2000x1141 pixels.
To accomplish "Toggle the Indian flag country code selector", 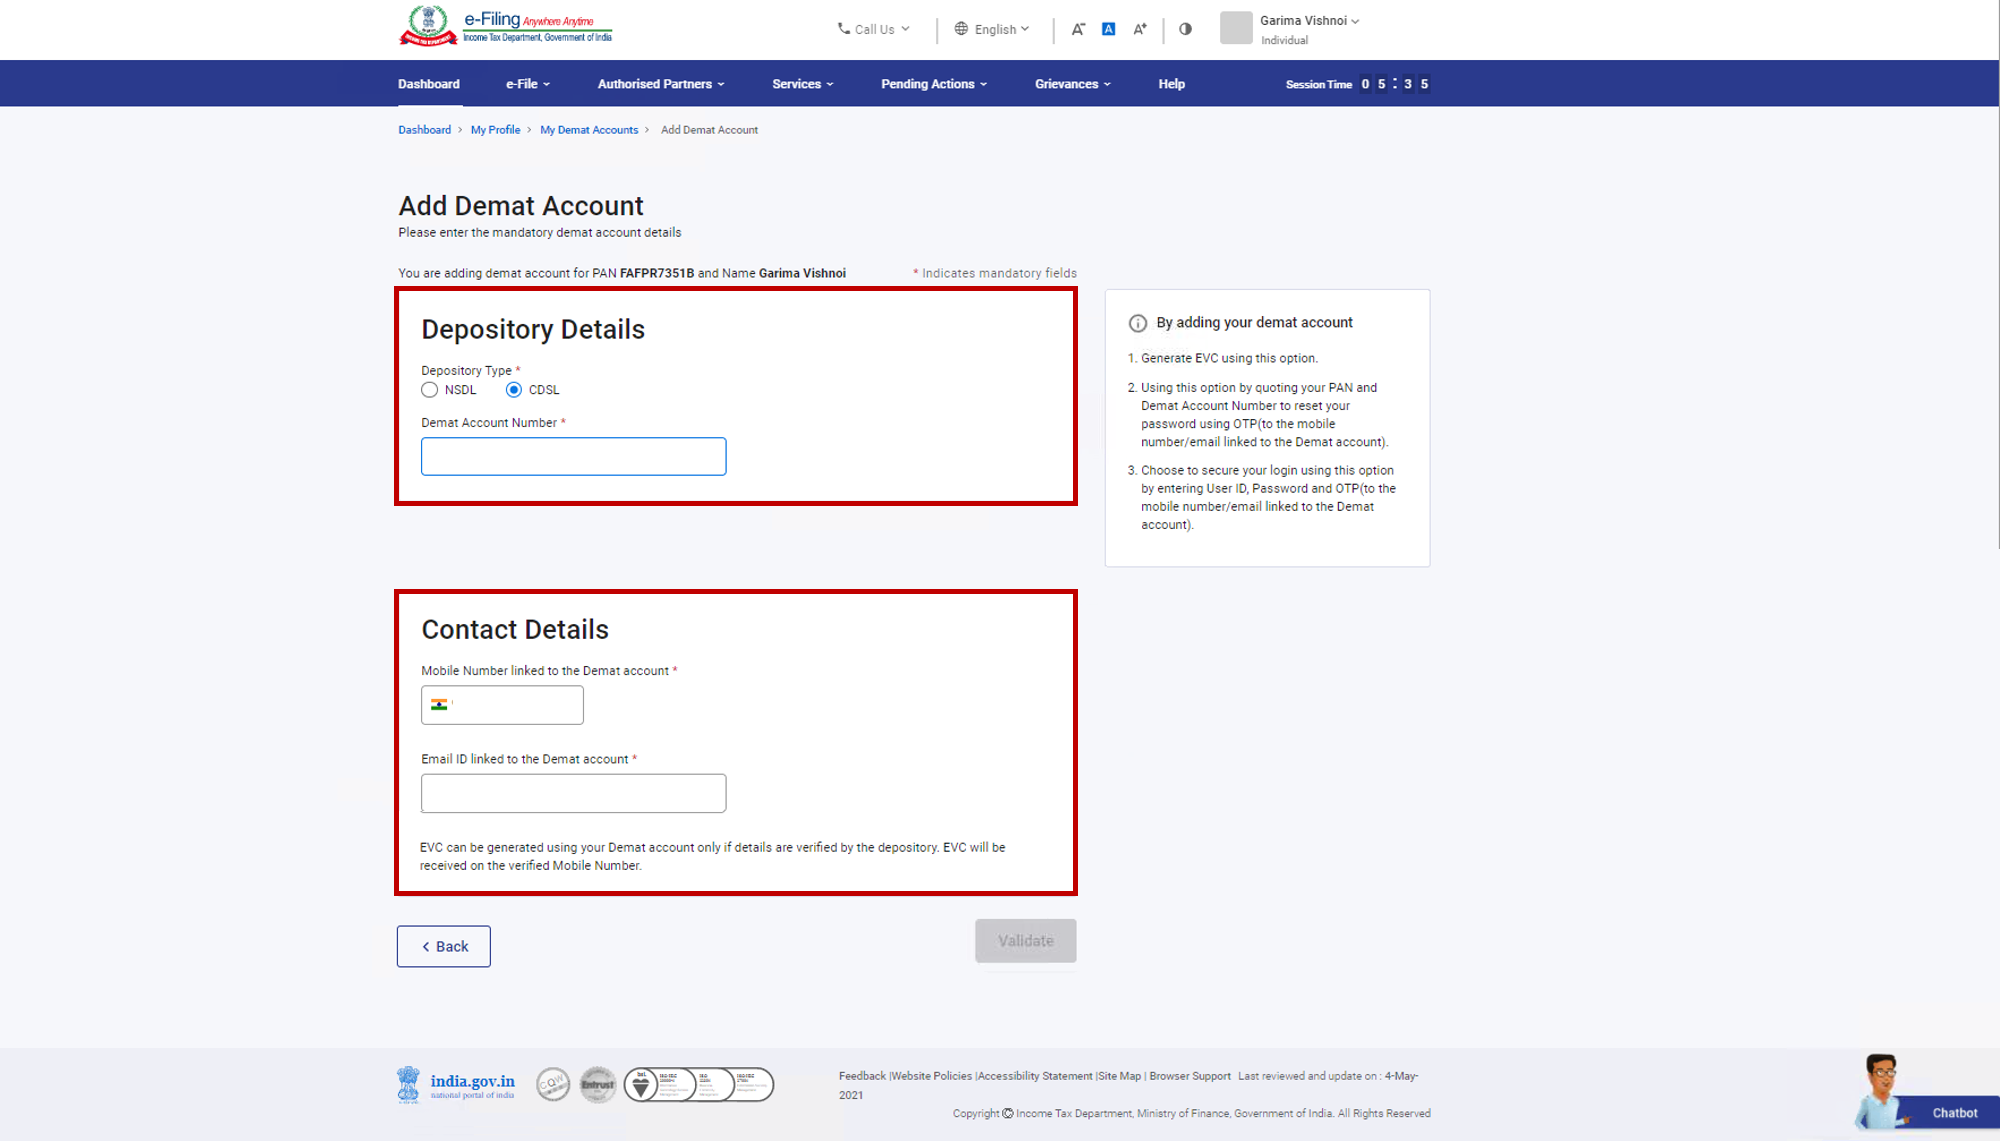I will [440, 704].
